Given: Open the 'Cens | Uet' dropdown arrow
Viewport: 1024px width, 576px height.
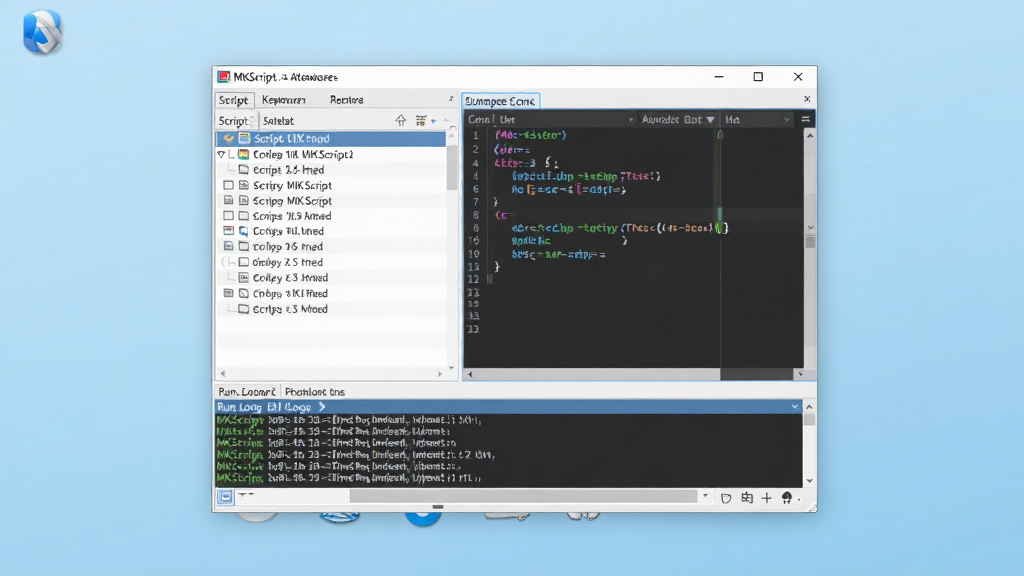Looking at the screenshot, I should 630,120.
